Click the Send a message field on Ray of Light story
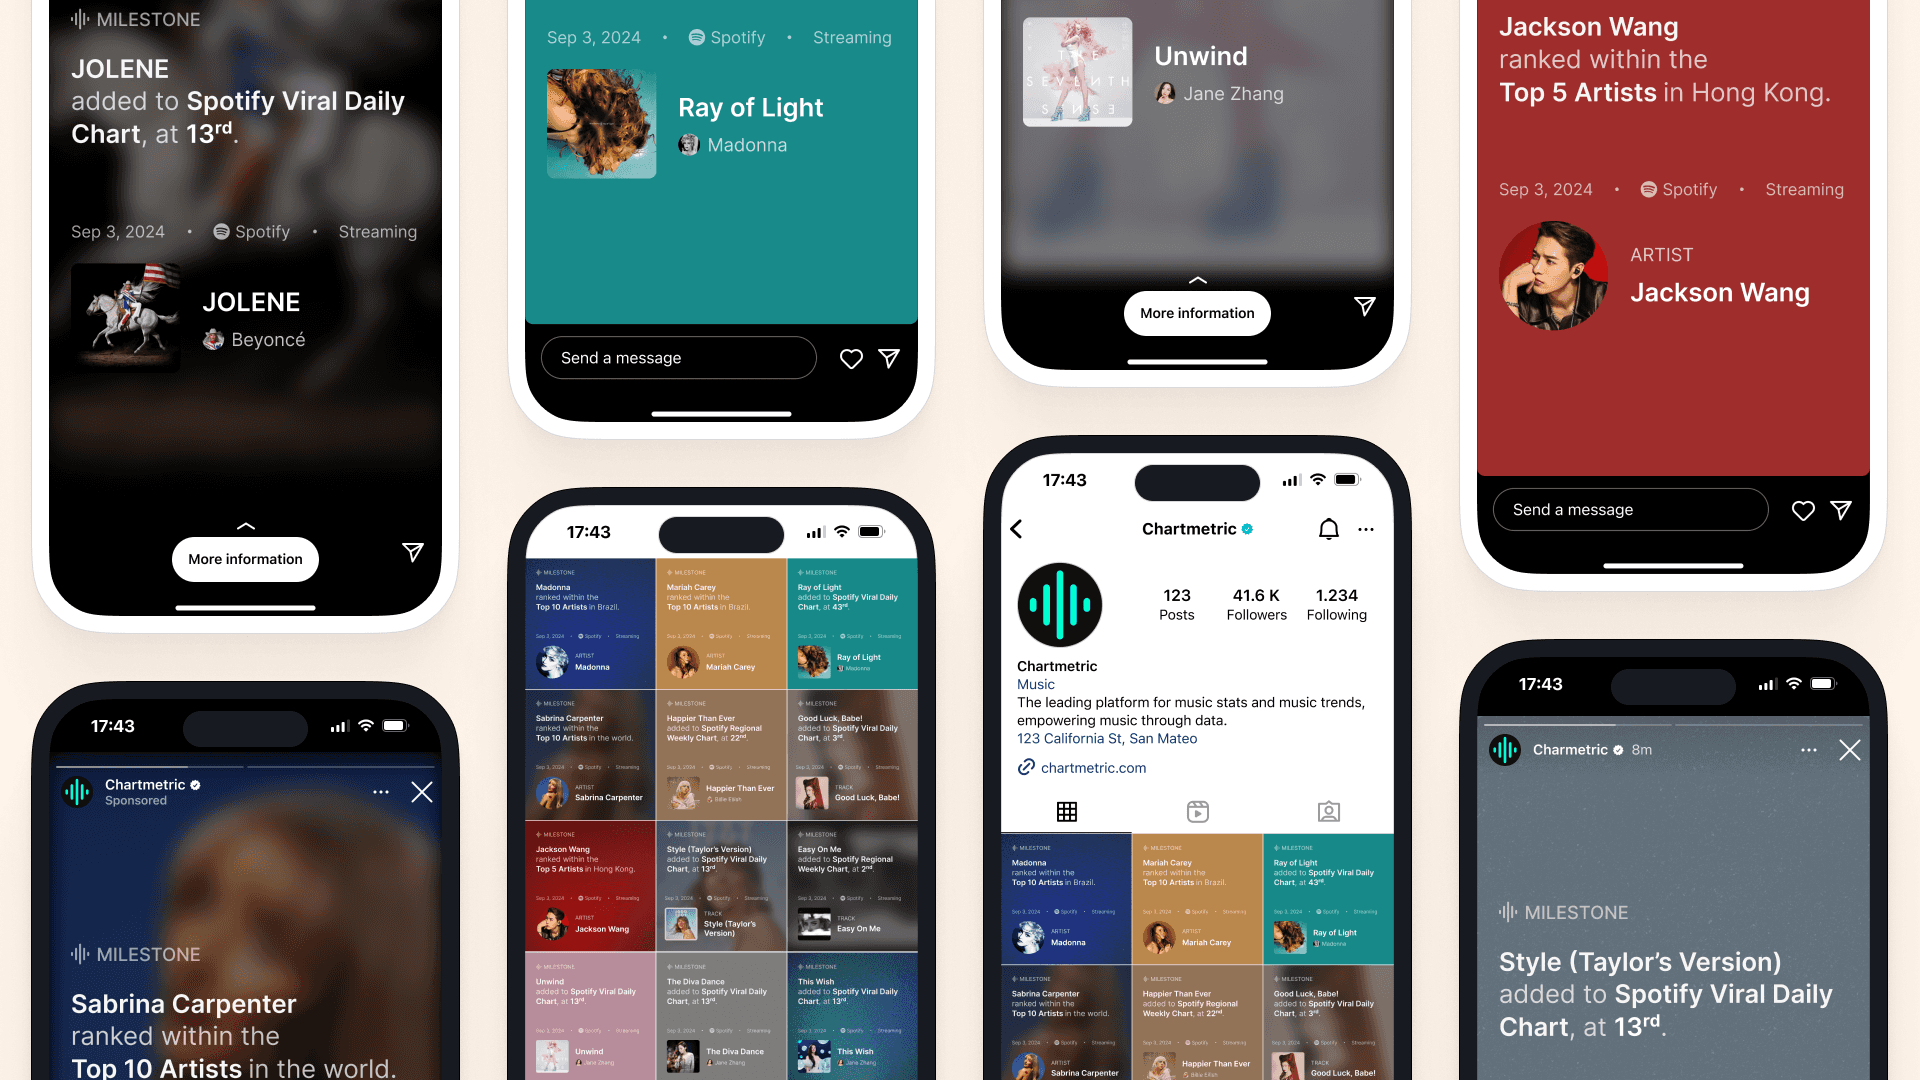 click(678, 357)
